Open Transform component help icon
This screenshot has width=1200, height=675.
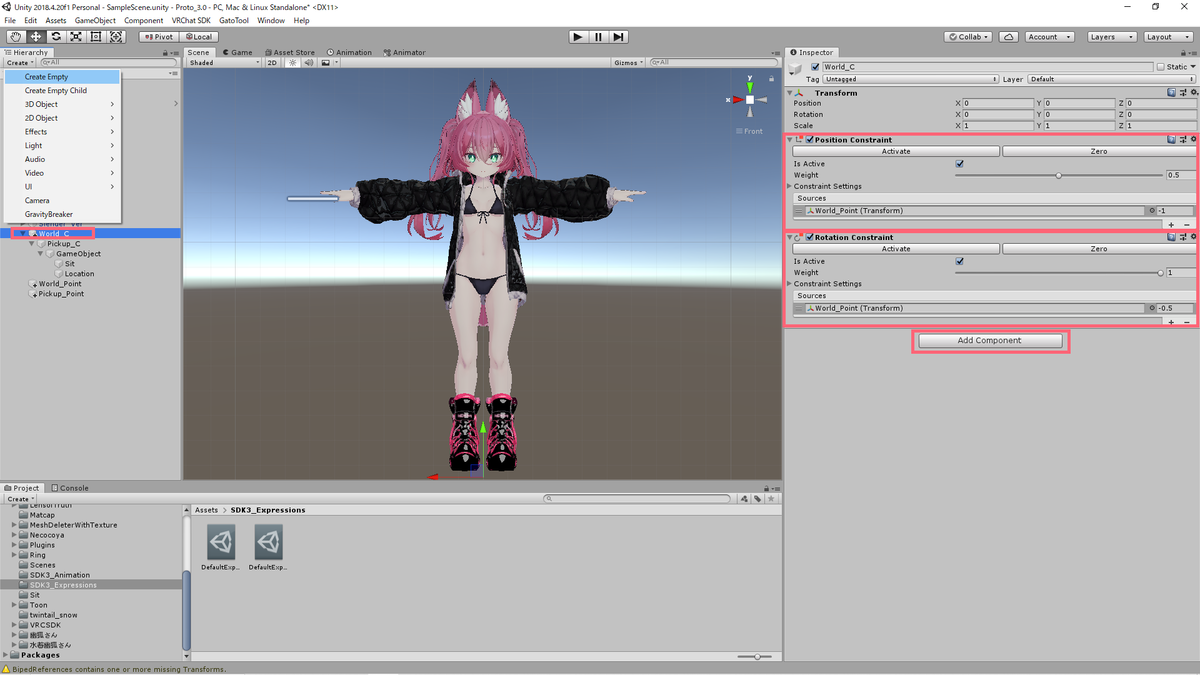click(x=1172, y=92)
